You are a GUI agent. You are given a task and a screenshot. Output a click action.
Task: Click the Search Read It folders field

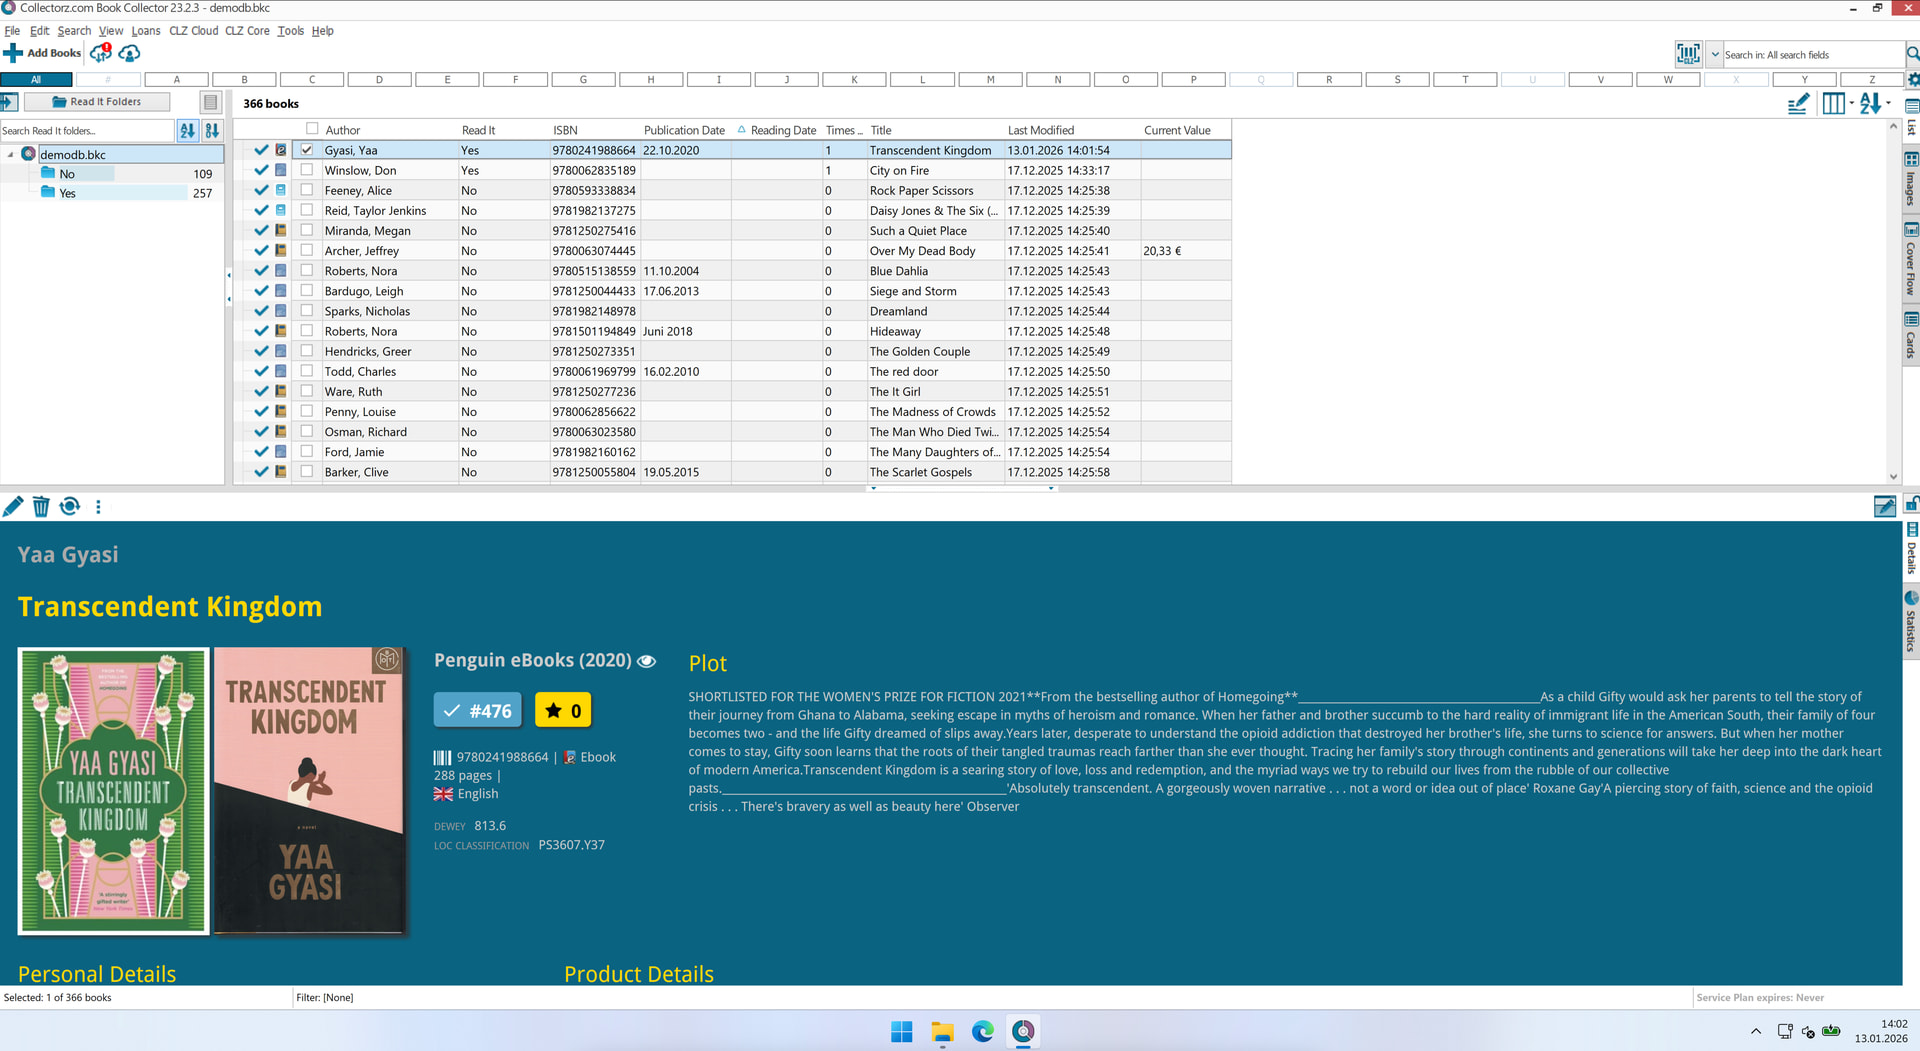click(x=86, y=131)
